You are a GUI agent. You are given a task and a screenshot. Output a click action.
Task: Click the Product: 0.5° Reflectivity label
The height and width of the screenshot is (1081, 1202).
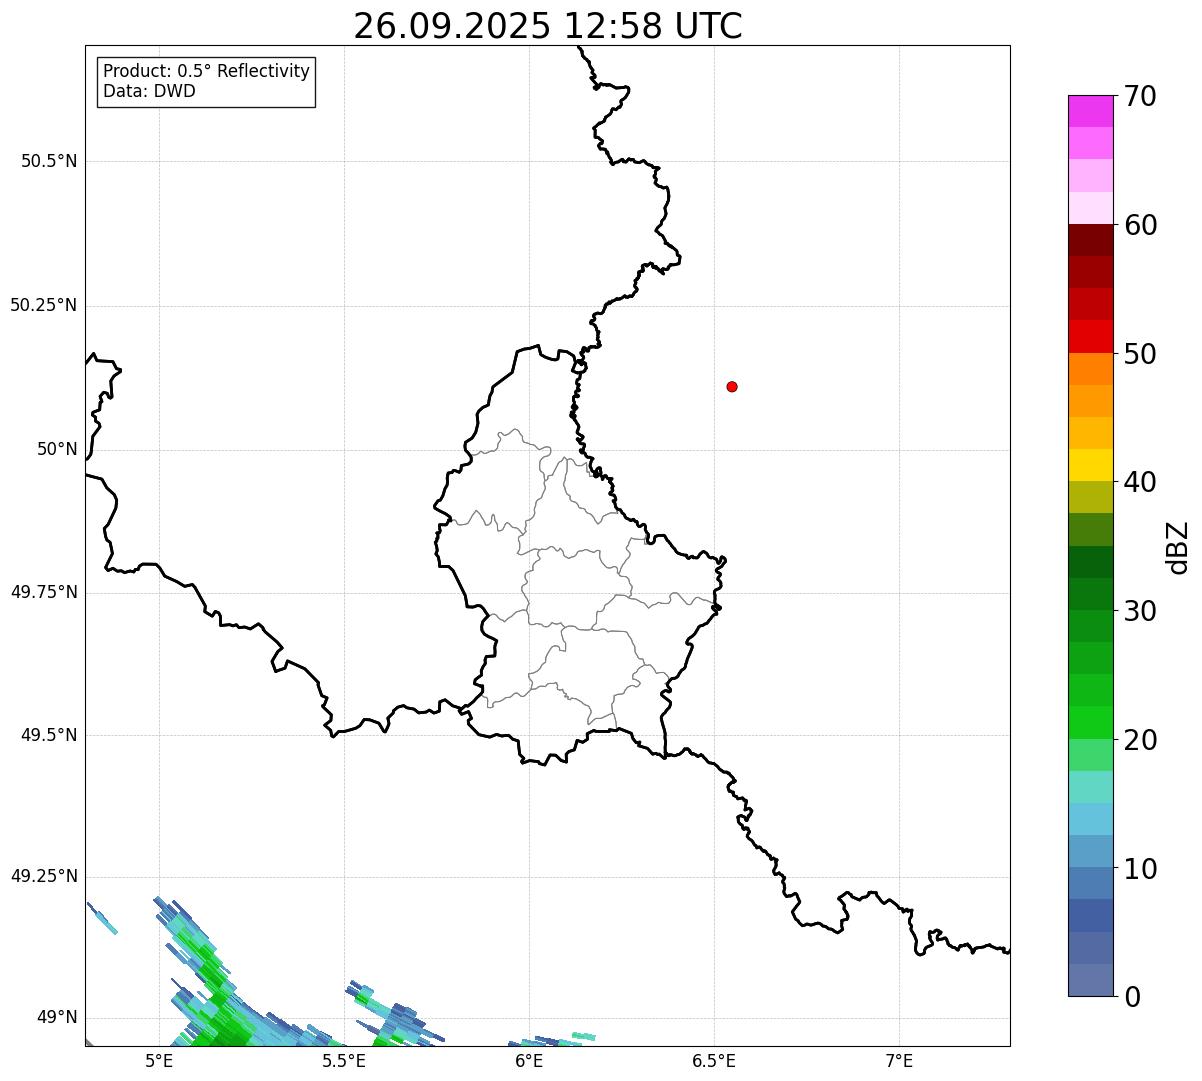[x=206, y=72]
